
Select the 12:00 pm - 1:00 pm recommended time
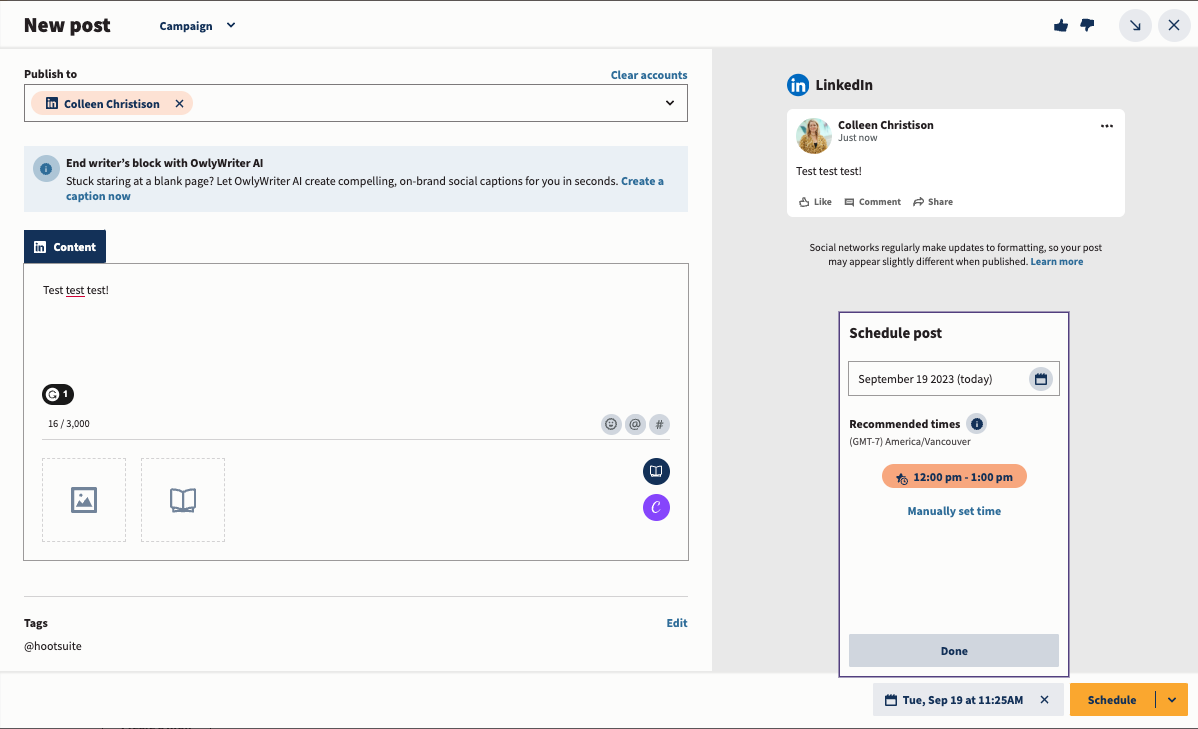click(954, 477)
